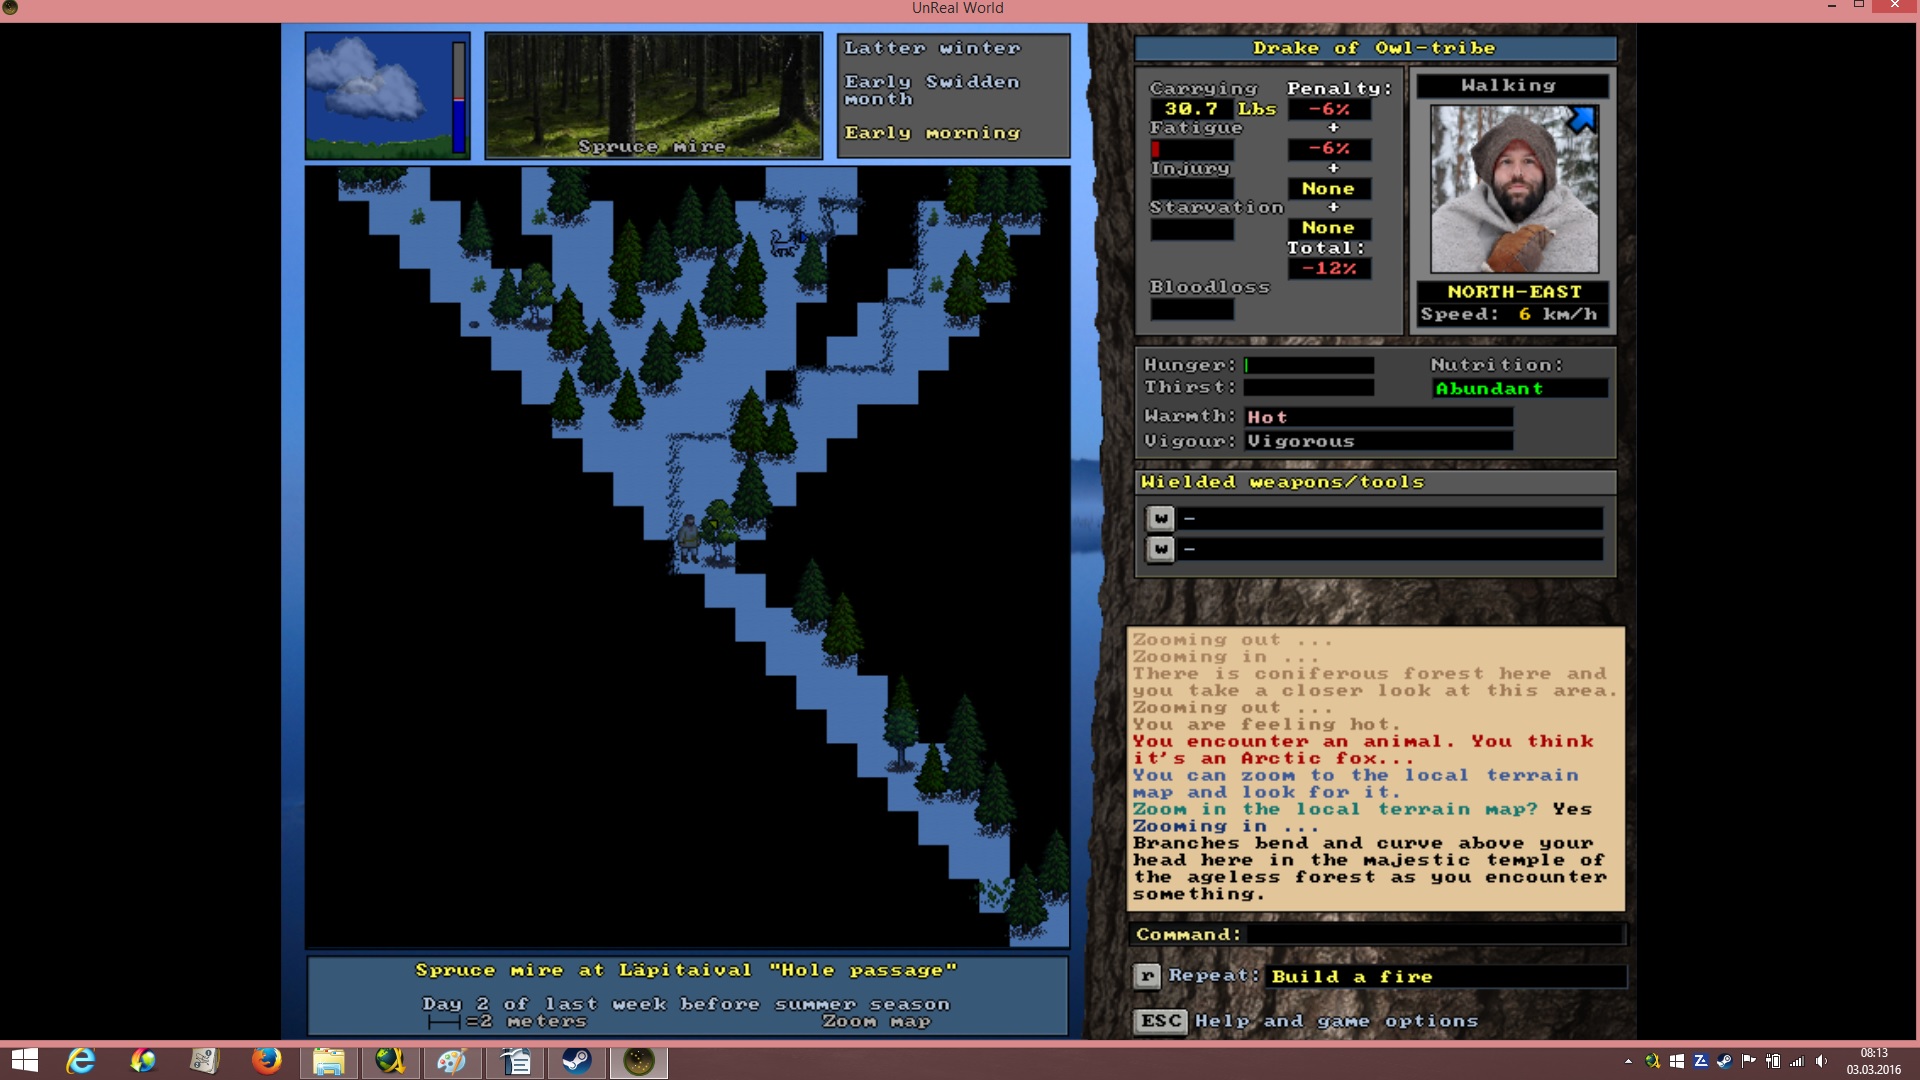Click the 'Hot' warmth value
The image size is (1920, 1080).
click(x=1378, y=417)
